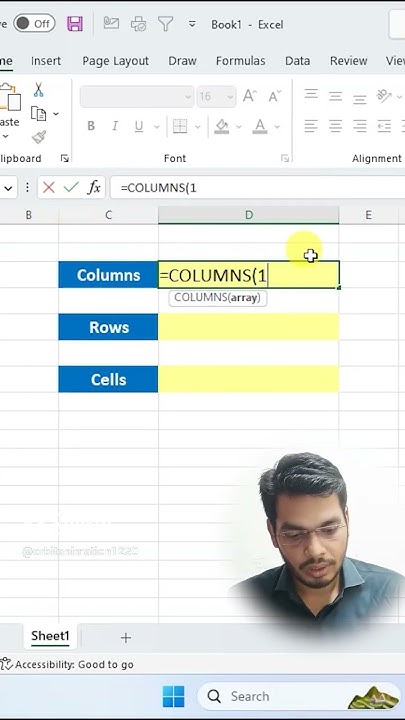Select the Sheet1 tab
This screenshot has height=720, width=405.
click(50, 636)
